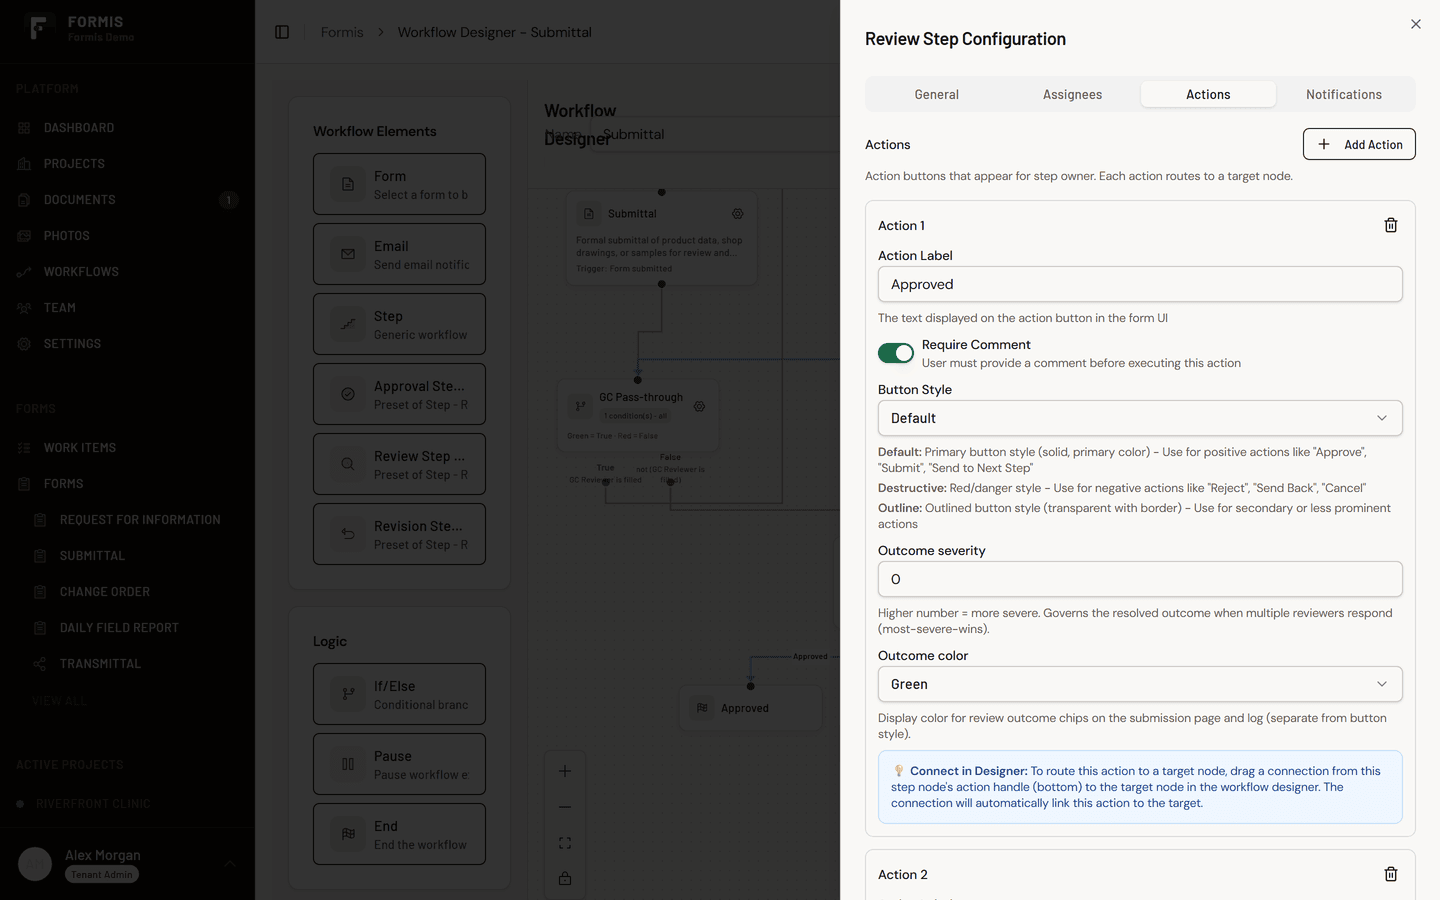Toggle the Require Comment switch
Image resolution: width=1440 pixels, height=900 pixels.
click(x=896, y=353)
